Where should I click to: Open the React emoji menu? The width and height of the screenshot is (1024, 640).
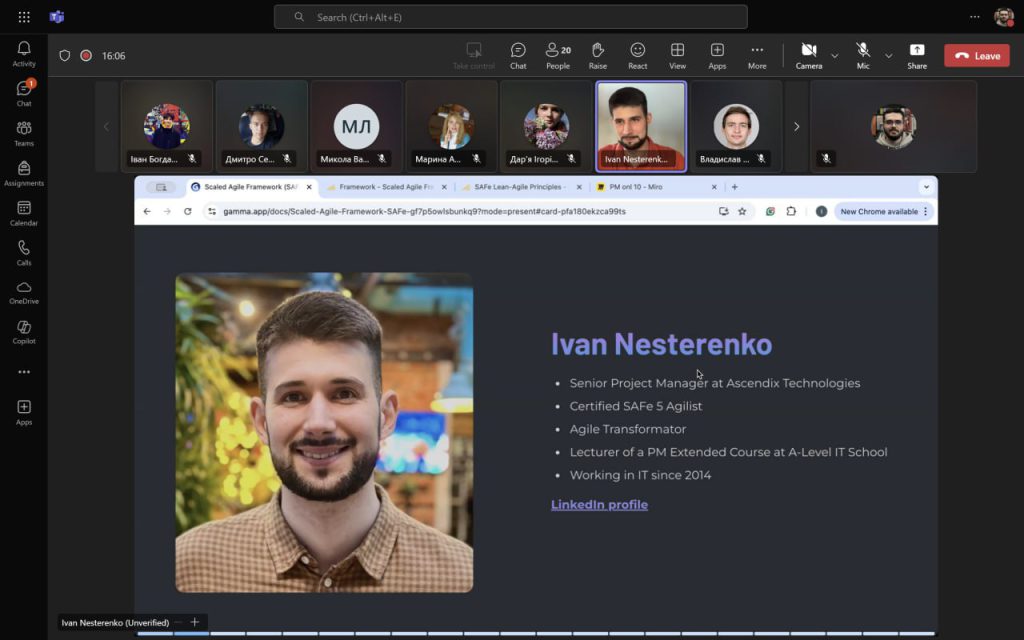click(x=637, y=55)
